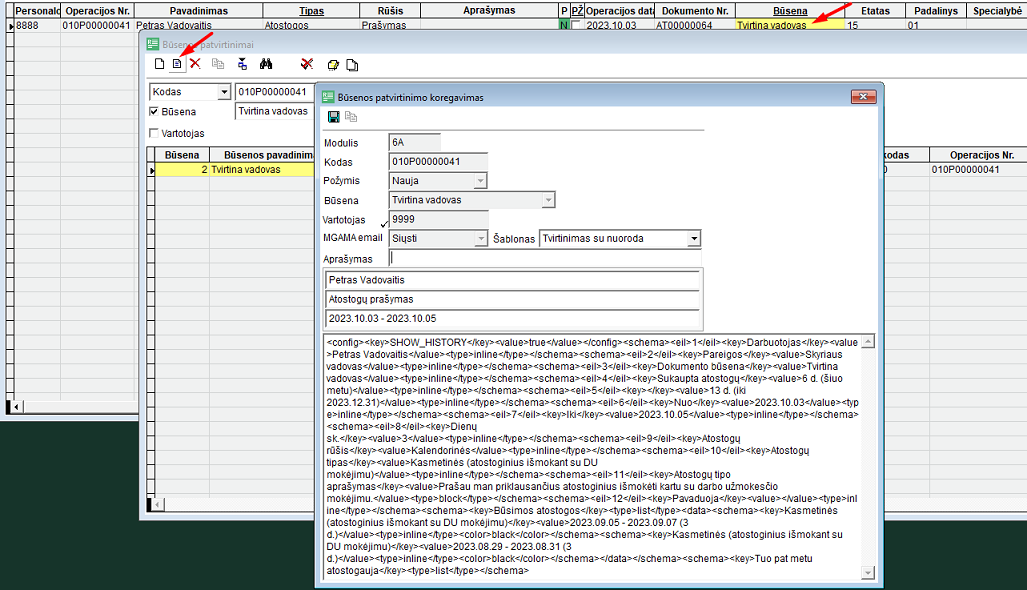Click the yellow cube icon in toolbar
This screenshot has height=590, width=1027.
[x=333, y=64]
